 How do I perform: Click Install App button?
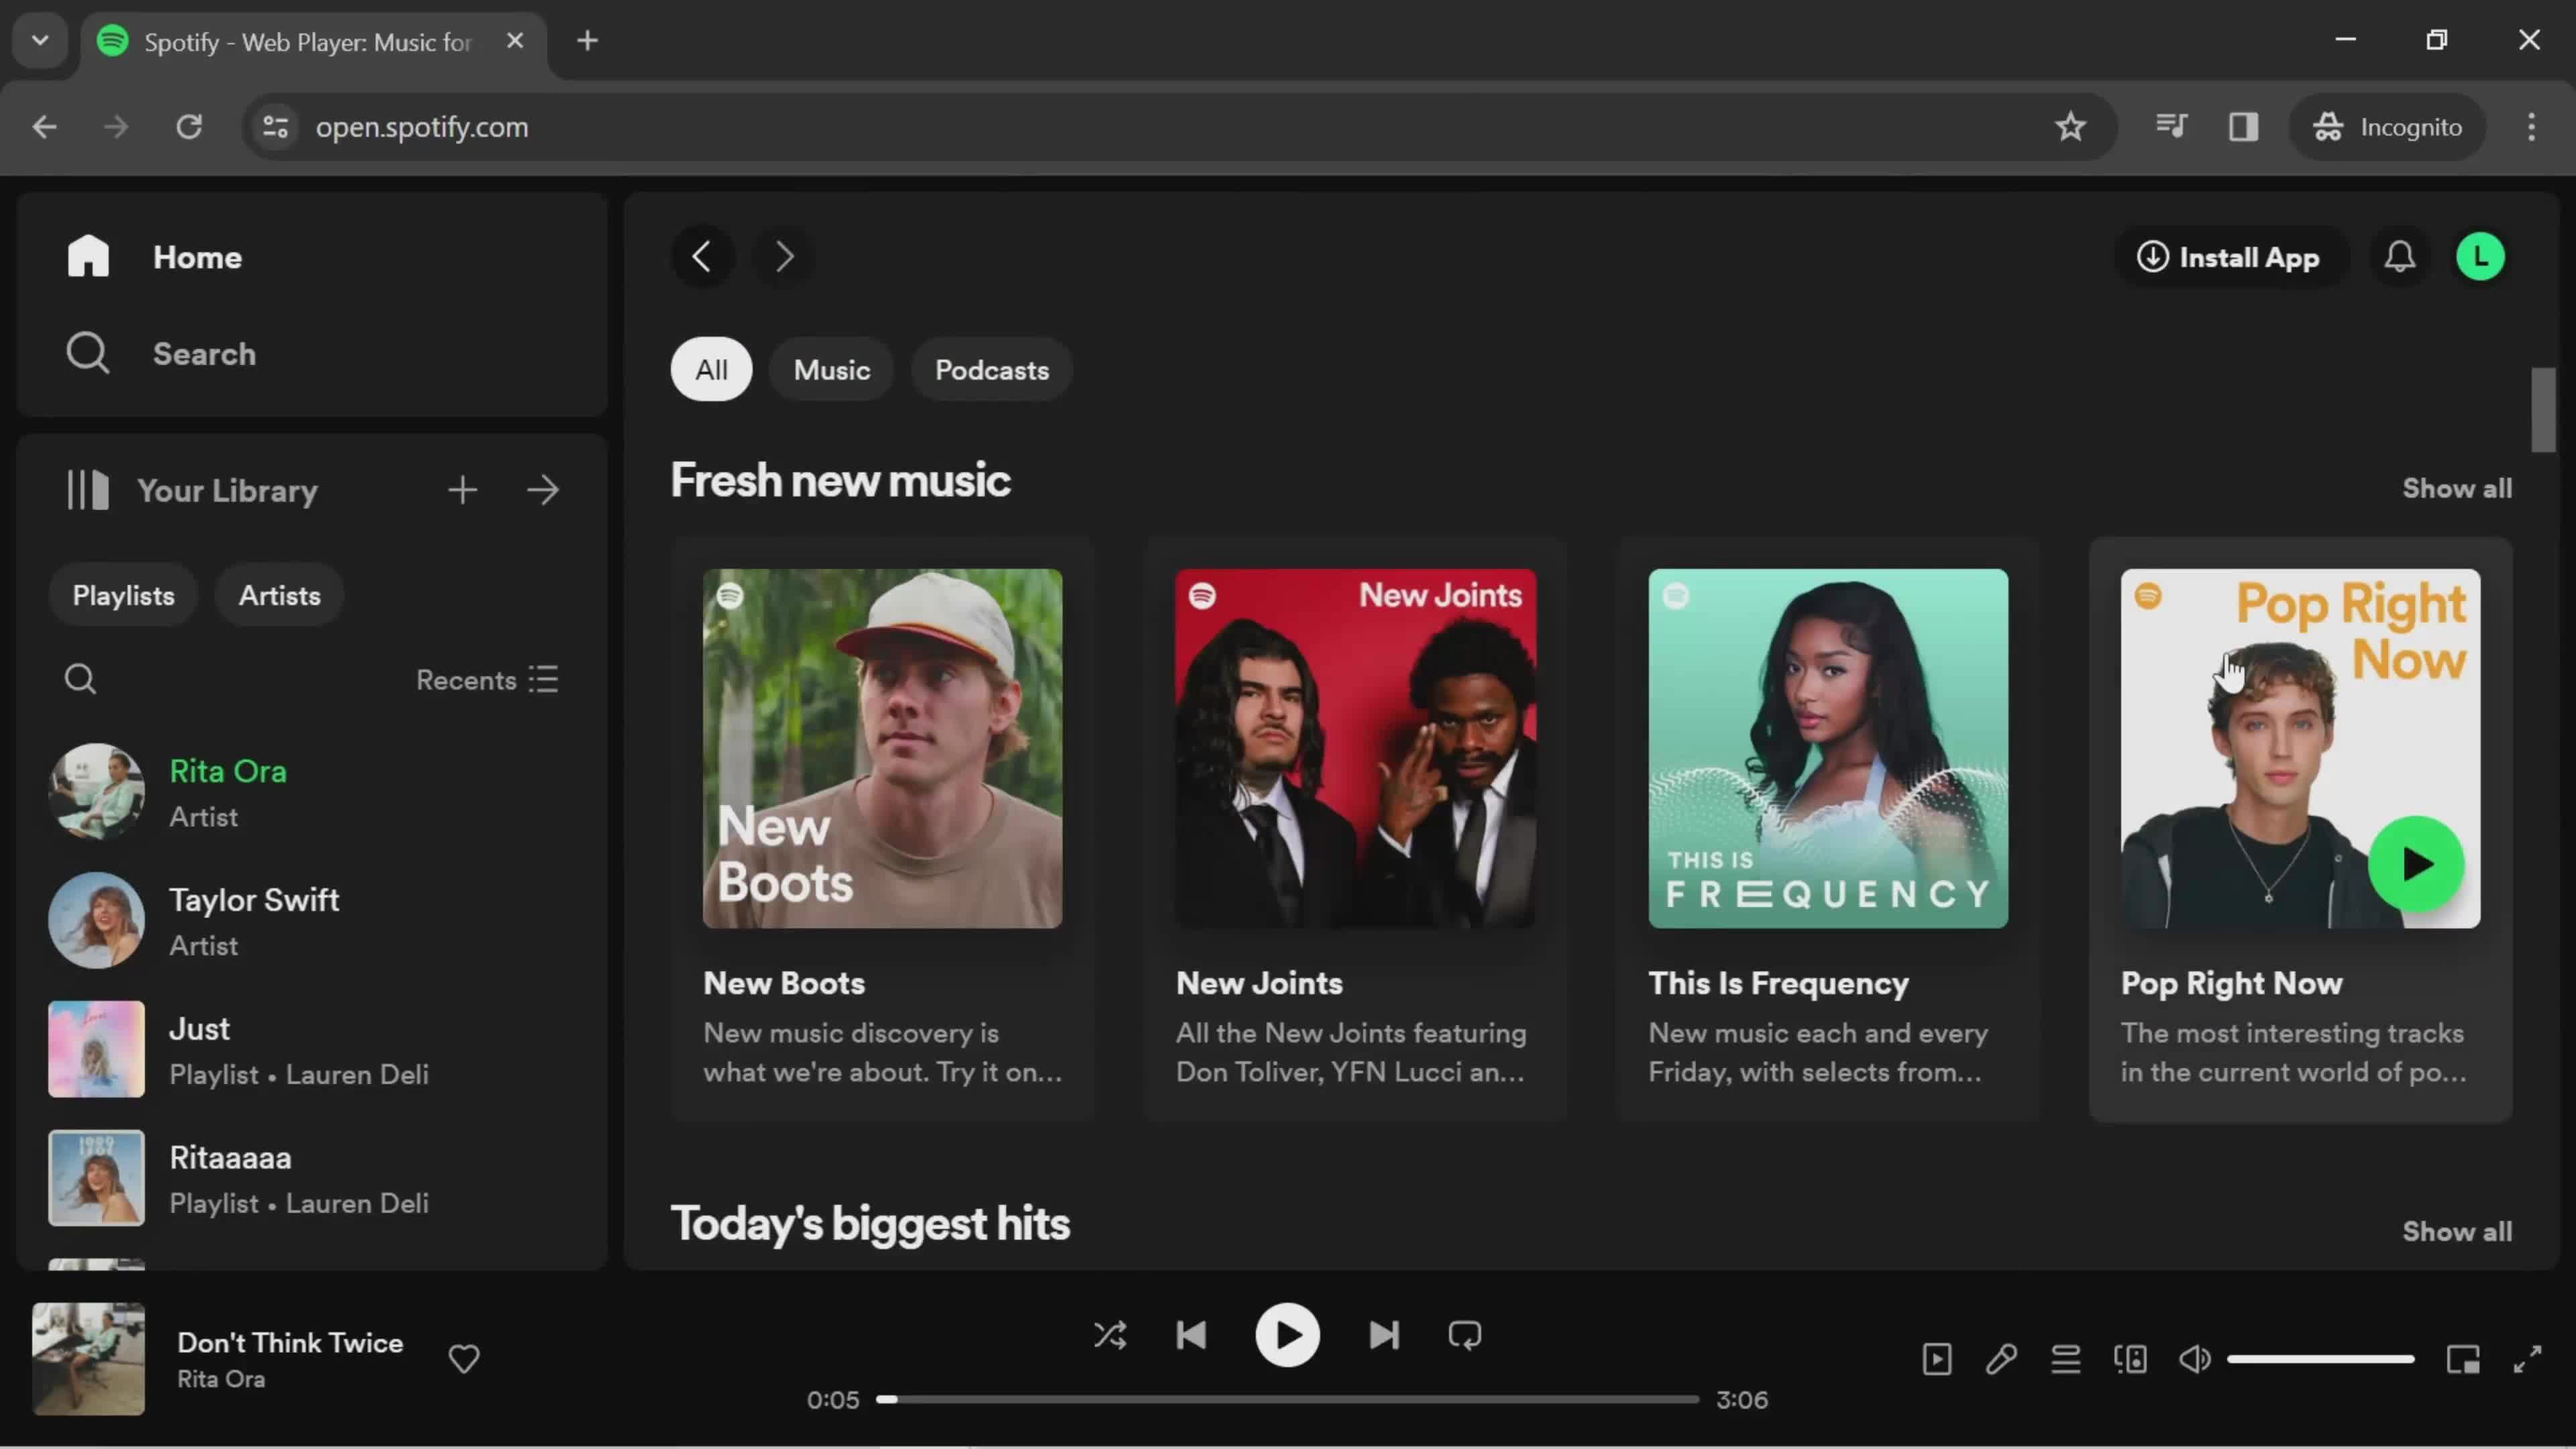coord(2227,256)
